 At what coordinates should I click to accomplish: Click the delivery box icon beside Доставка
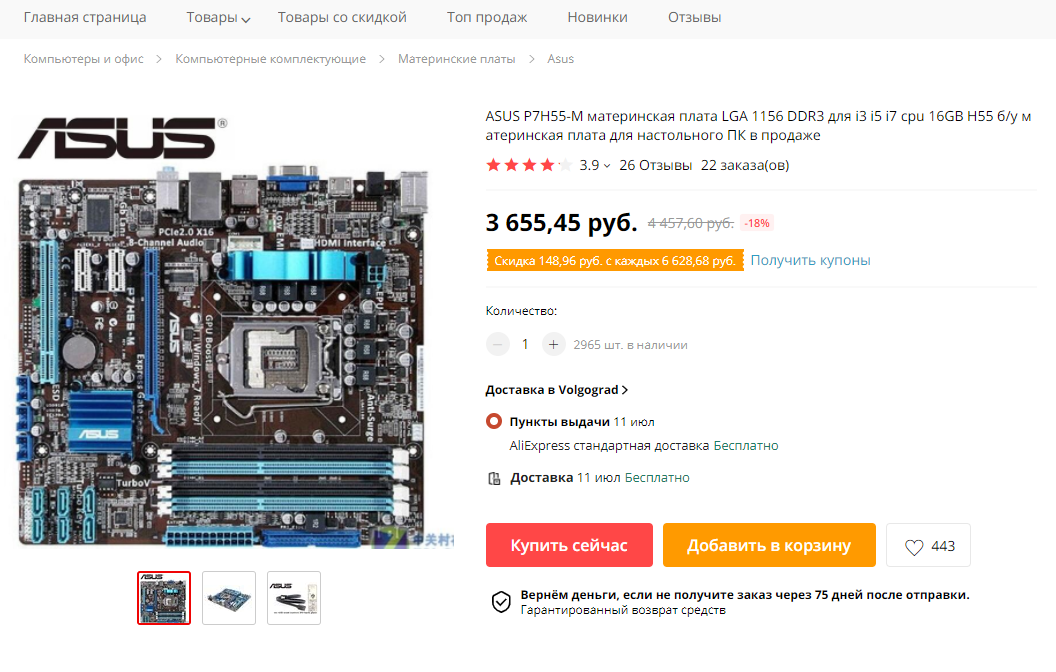(494, 479)
